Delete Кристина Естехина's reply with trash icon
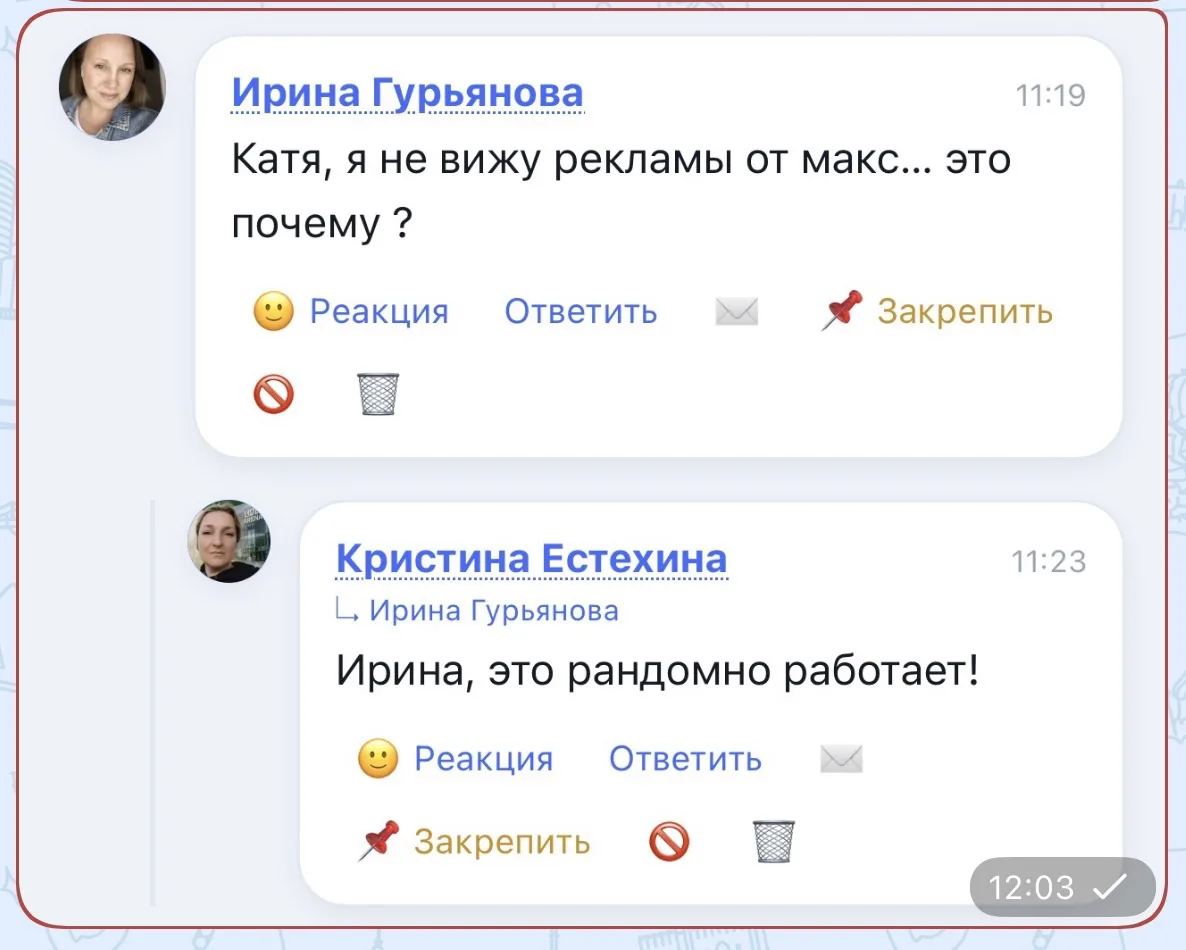This screenshot has height=950, width=1186. [774, 841]
